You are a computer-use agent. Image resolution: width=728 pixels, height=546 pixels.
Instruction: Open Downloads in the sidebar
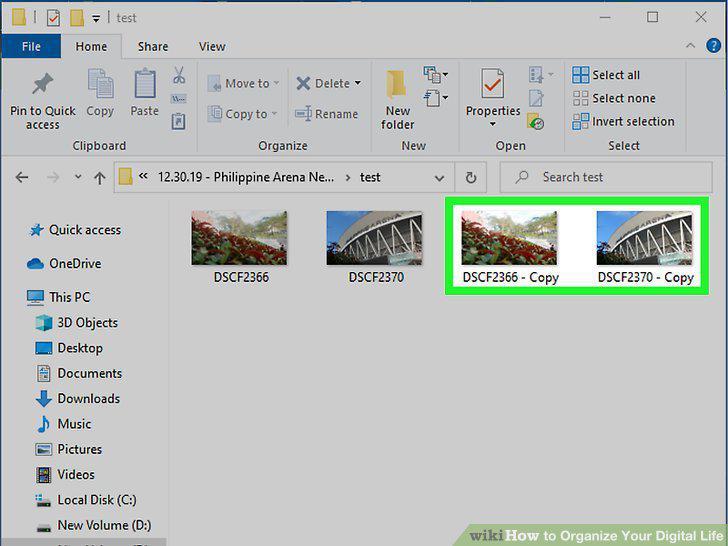point(78,399)
